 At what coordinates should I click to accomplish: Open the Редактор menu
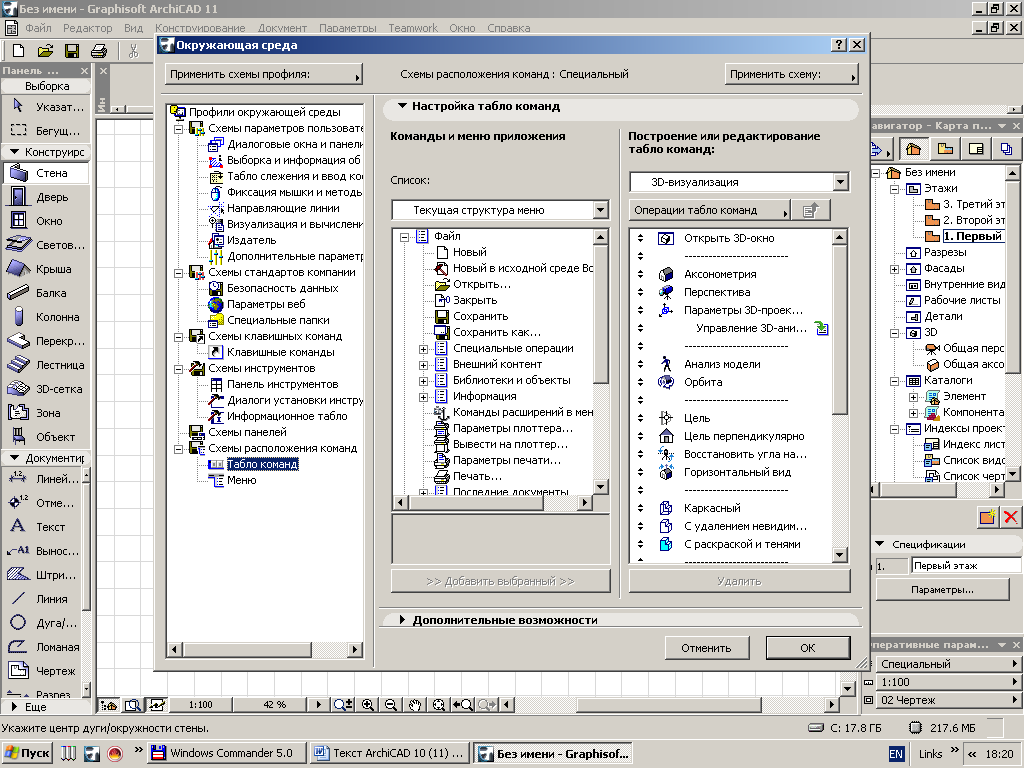pos(88,28)
